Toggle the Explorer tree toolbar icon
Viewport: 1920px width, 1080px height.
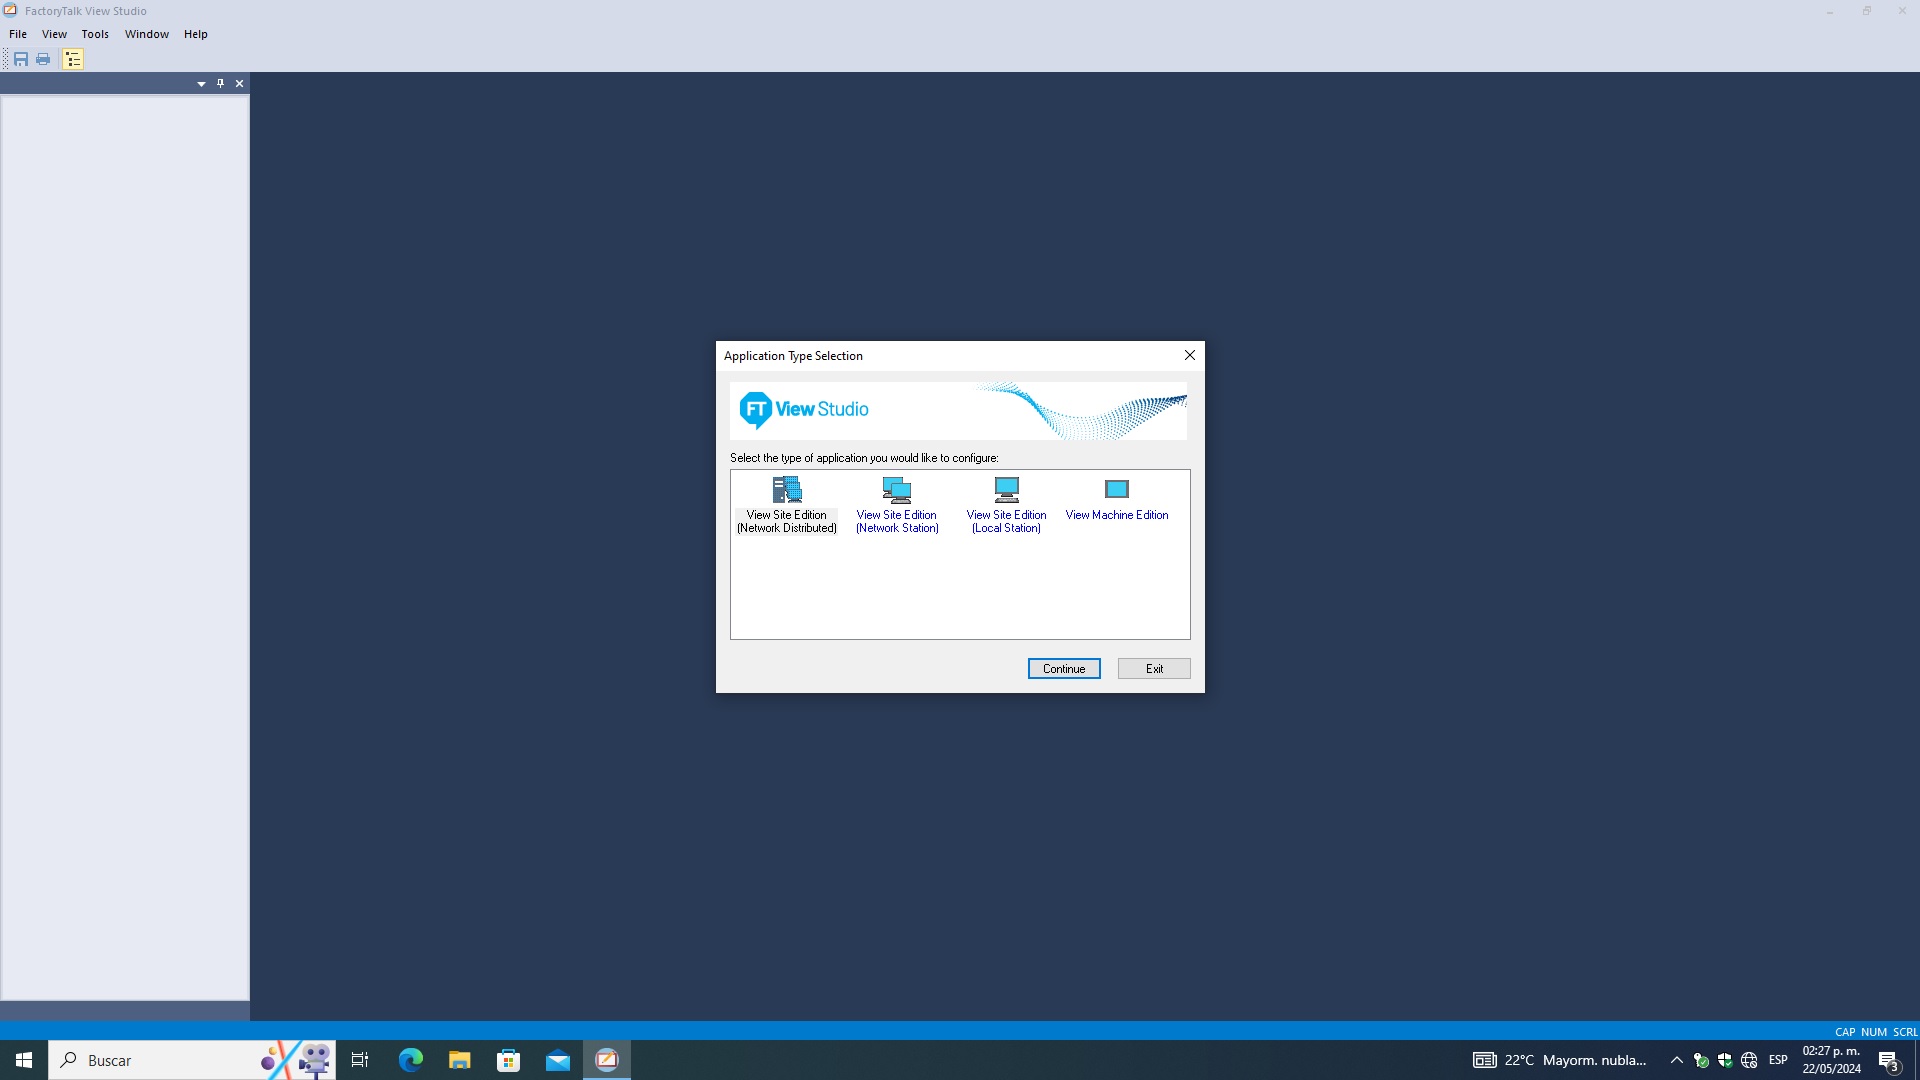(x=73, y=59)
